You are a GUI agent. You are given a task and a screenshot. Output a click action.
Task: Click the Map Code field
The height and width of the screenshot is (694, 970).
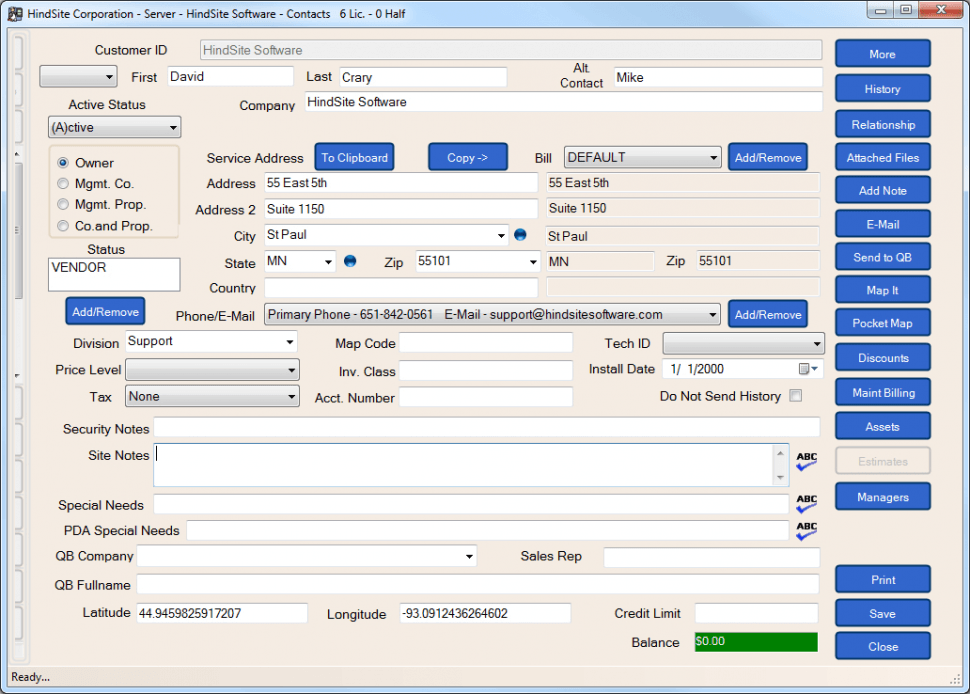(486, 343)
